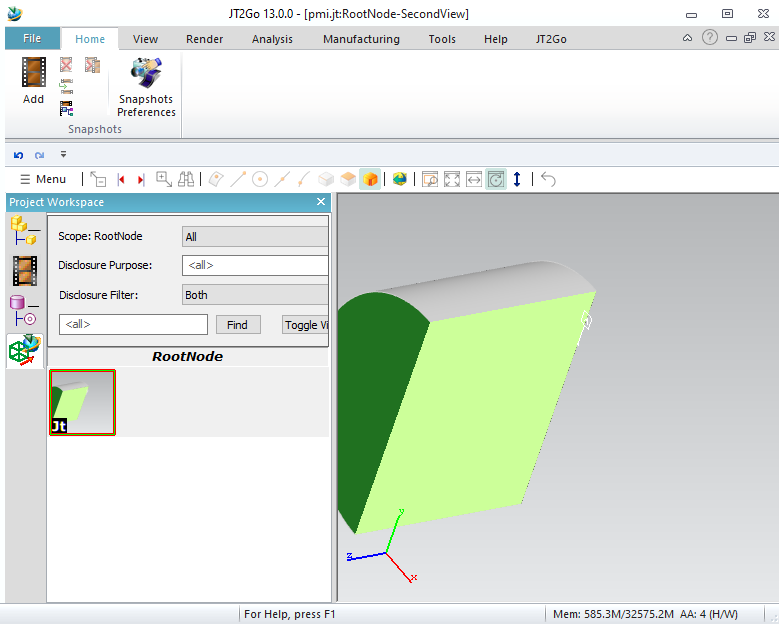Image resolution: width=779 pixels, height=624 pixels.
Task: Click the blue vertical double arrow icon
Action: coord(517,179)
